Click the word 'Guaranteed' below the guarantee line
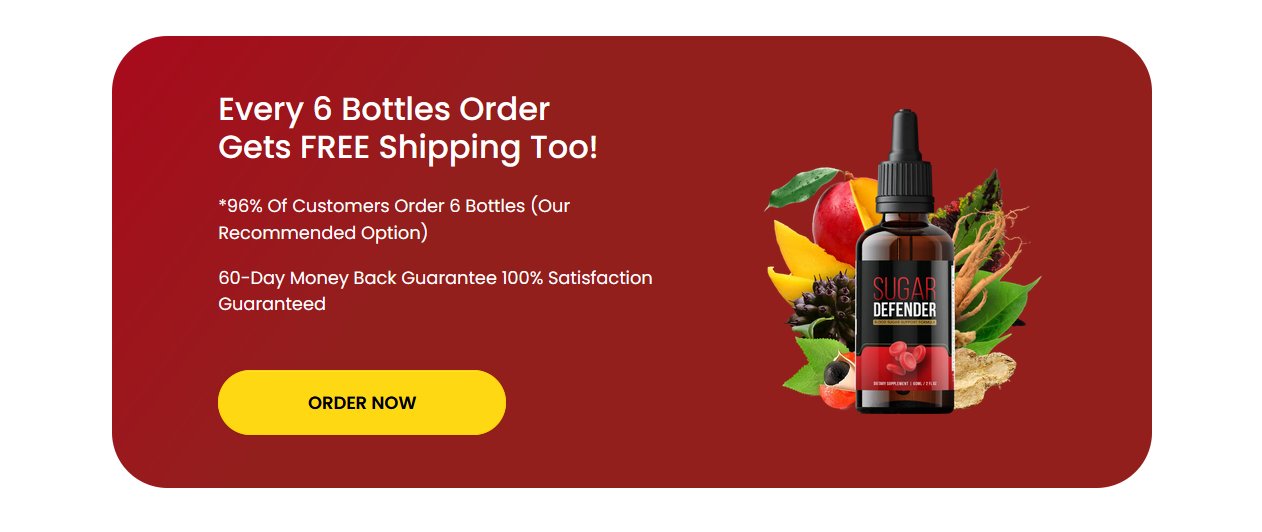 click(272, 303)
